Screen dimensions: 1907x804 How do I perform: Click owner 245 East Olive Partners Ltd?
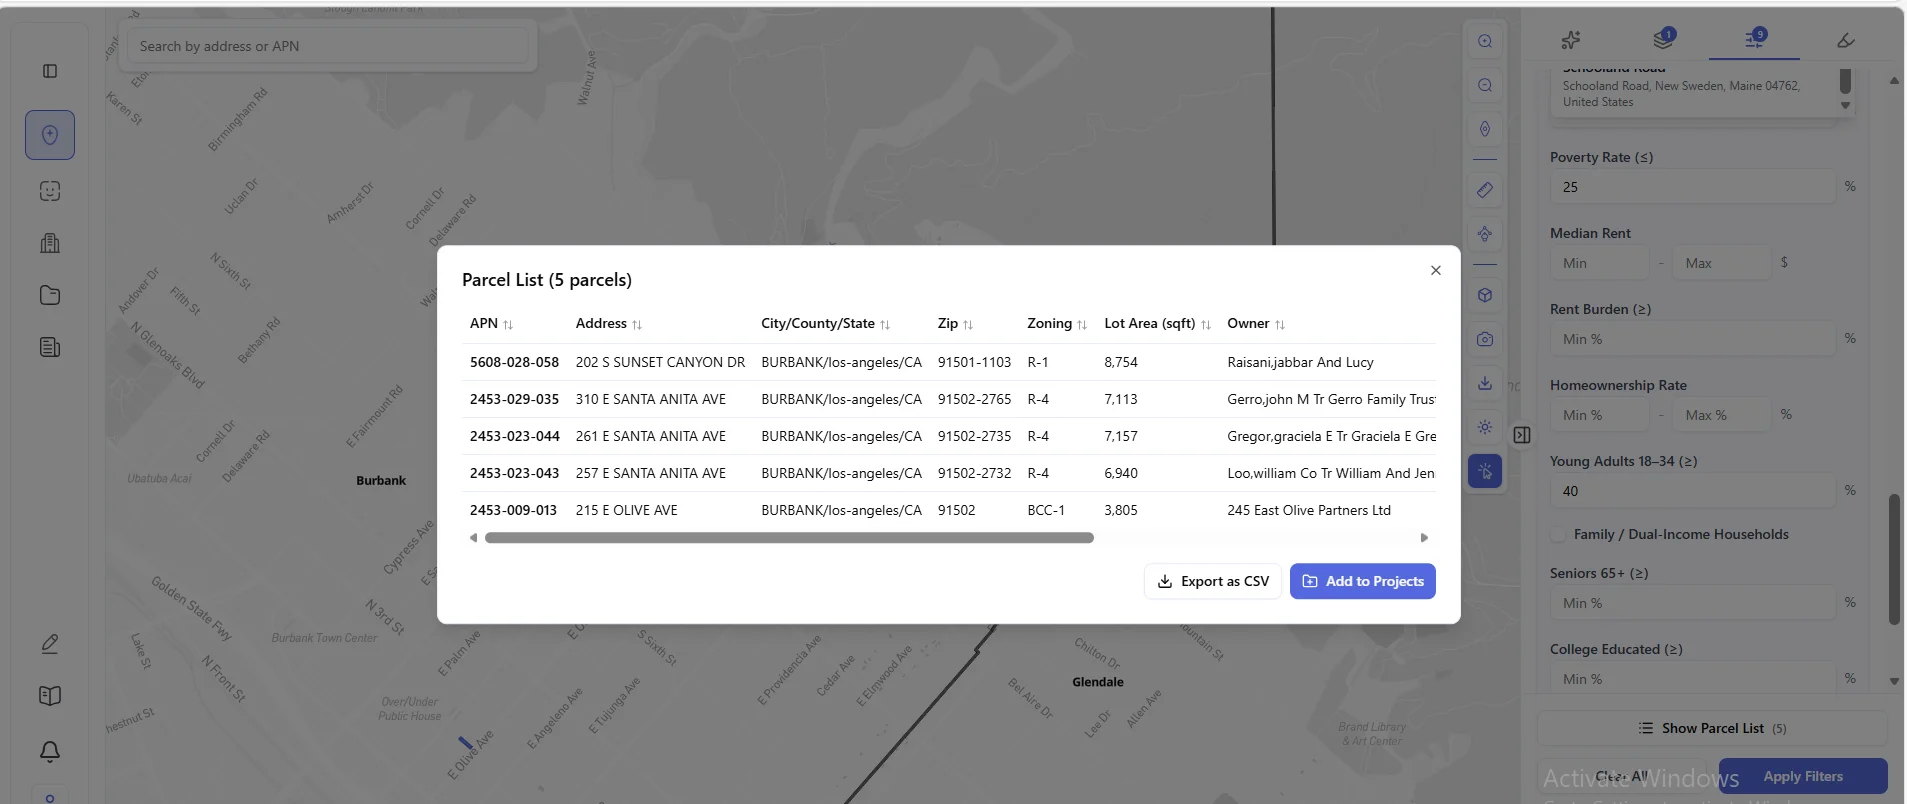[1309, 510]
